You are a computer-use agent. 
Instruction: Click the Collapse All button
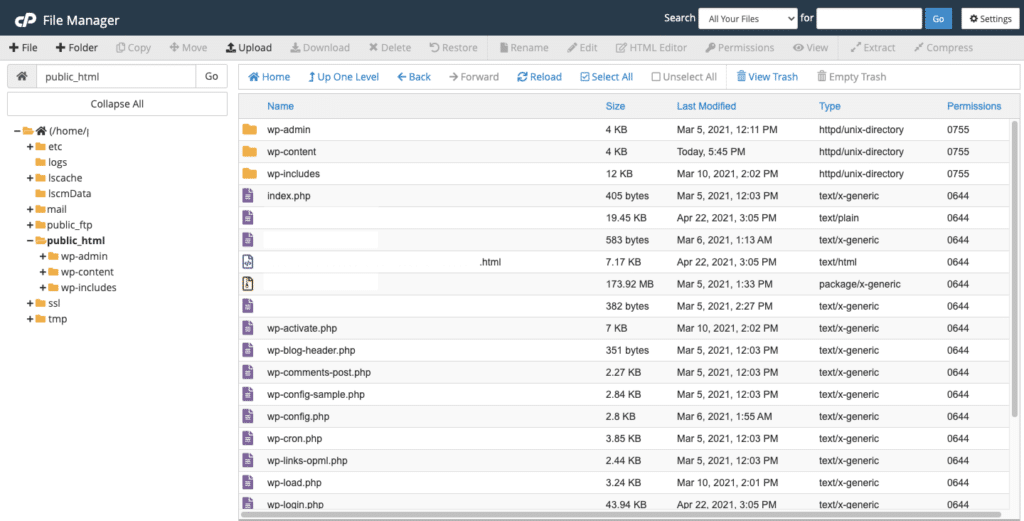coord(118,104)
